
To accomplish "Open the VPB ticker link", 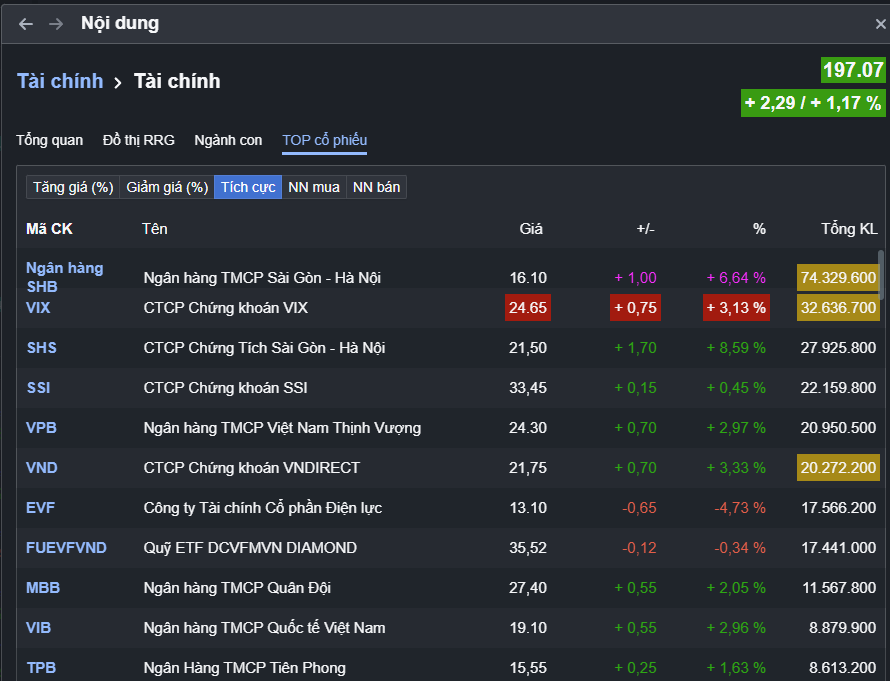I will (x=41, y=427).
